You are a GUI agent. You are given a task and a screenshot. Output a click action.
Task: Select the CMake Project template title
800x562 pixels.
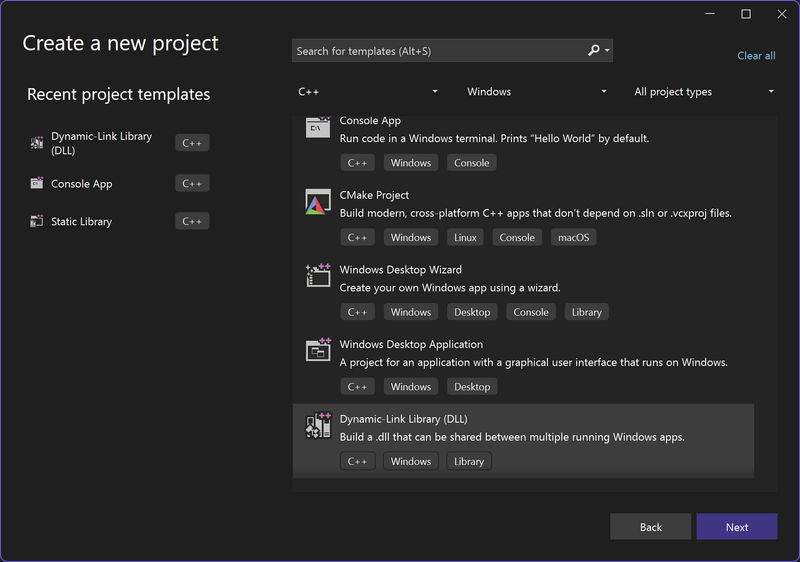tap(374, 195)
